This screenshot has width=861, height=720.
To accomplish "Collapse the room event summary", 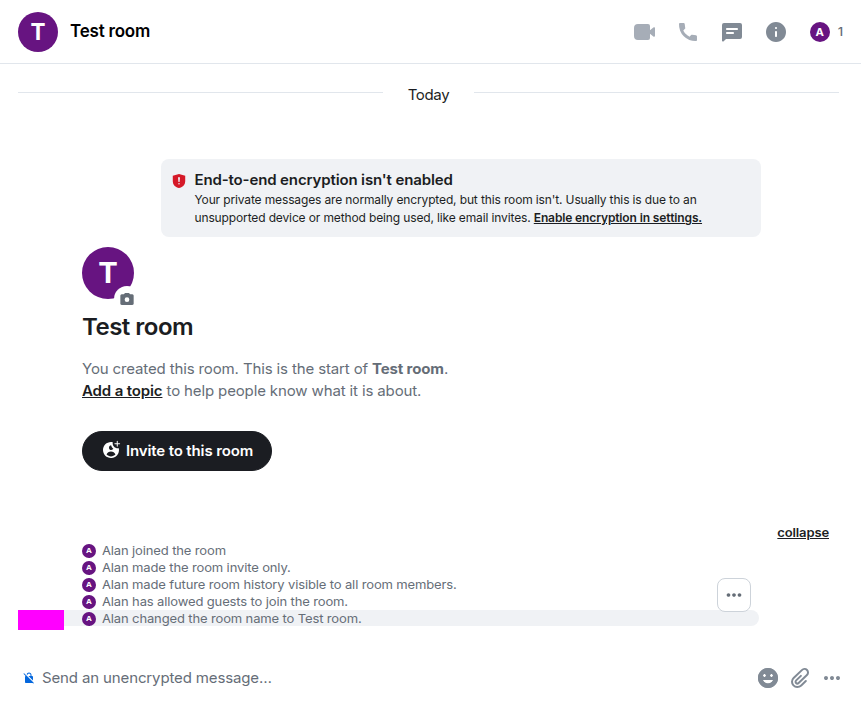I will (x=802, y=533).
